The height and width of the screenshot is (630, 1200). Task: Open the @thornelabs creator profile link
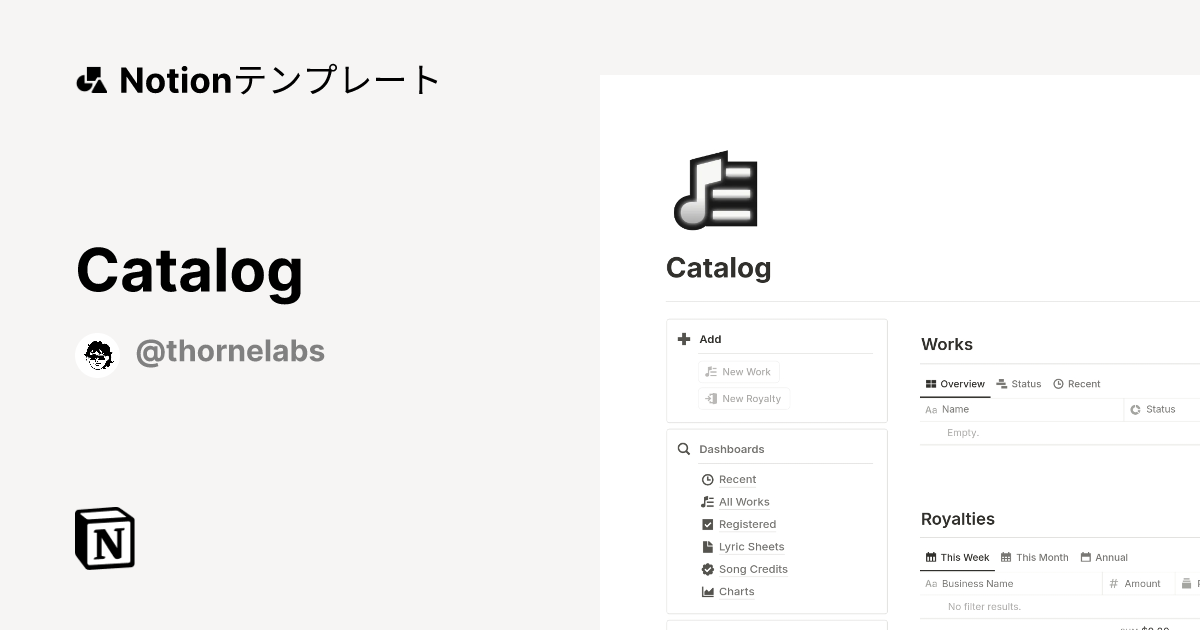(x=230, y=352)
